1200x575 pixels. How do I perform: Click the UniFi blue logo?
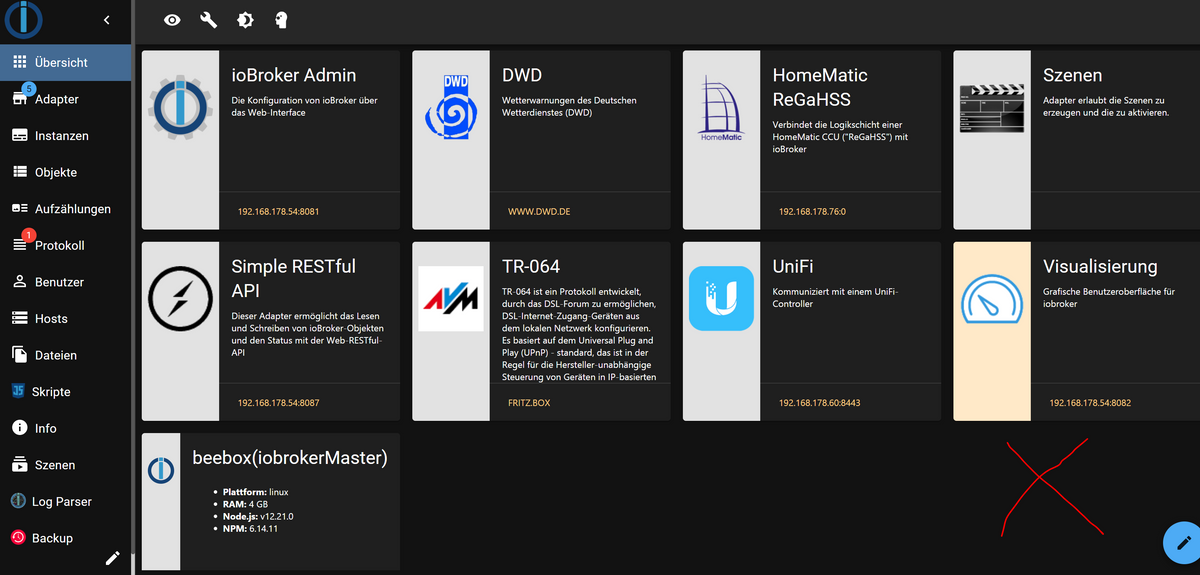click(721, 298)
